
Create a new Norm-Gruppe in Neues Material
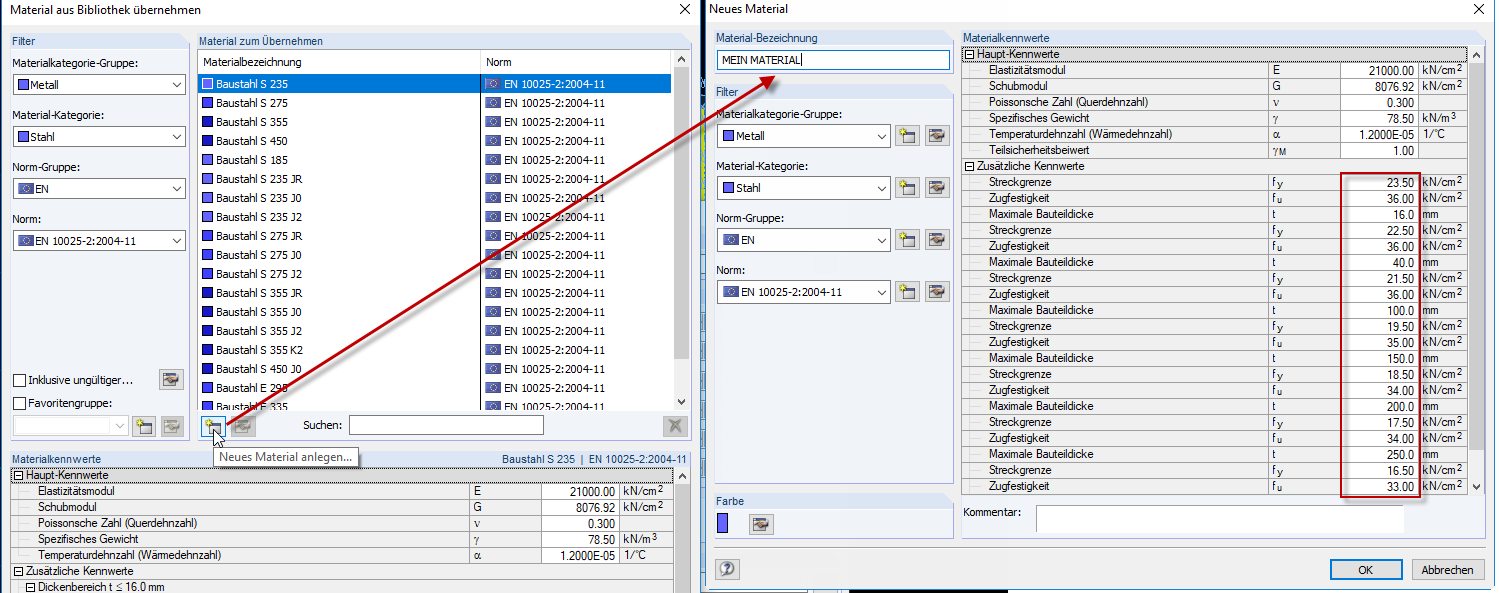coord(907,240)
